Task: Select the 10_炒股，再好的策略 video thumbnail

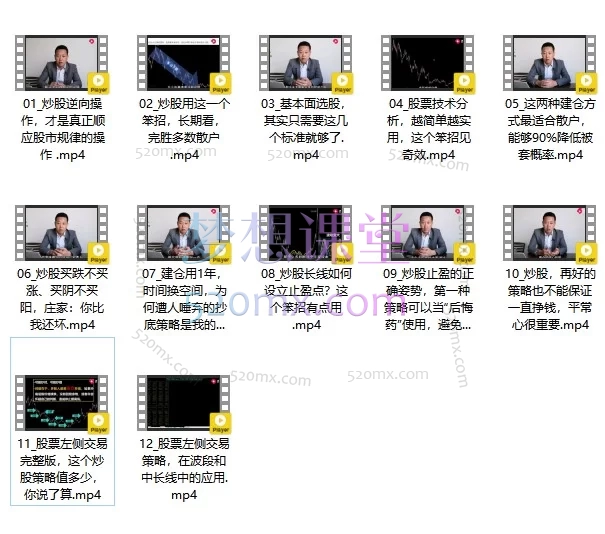Action: coord(549,233)
